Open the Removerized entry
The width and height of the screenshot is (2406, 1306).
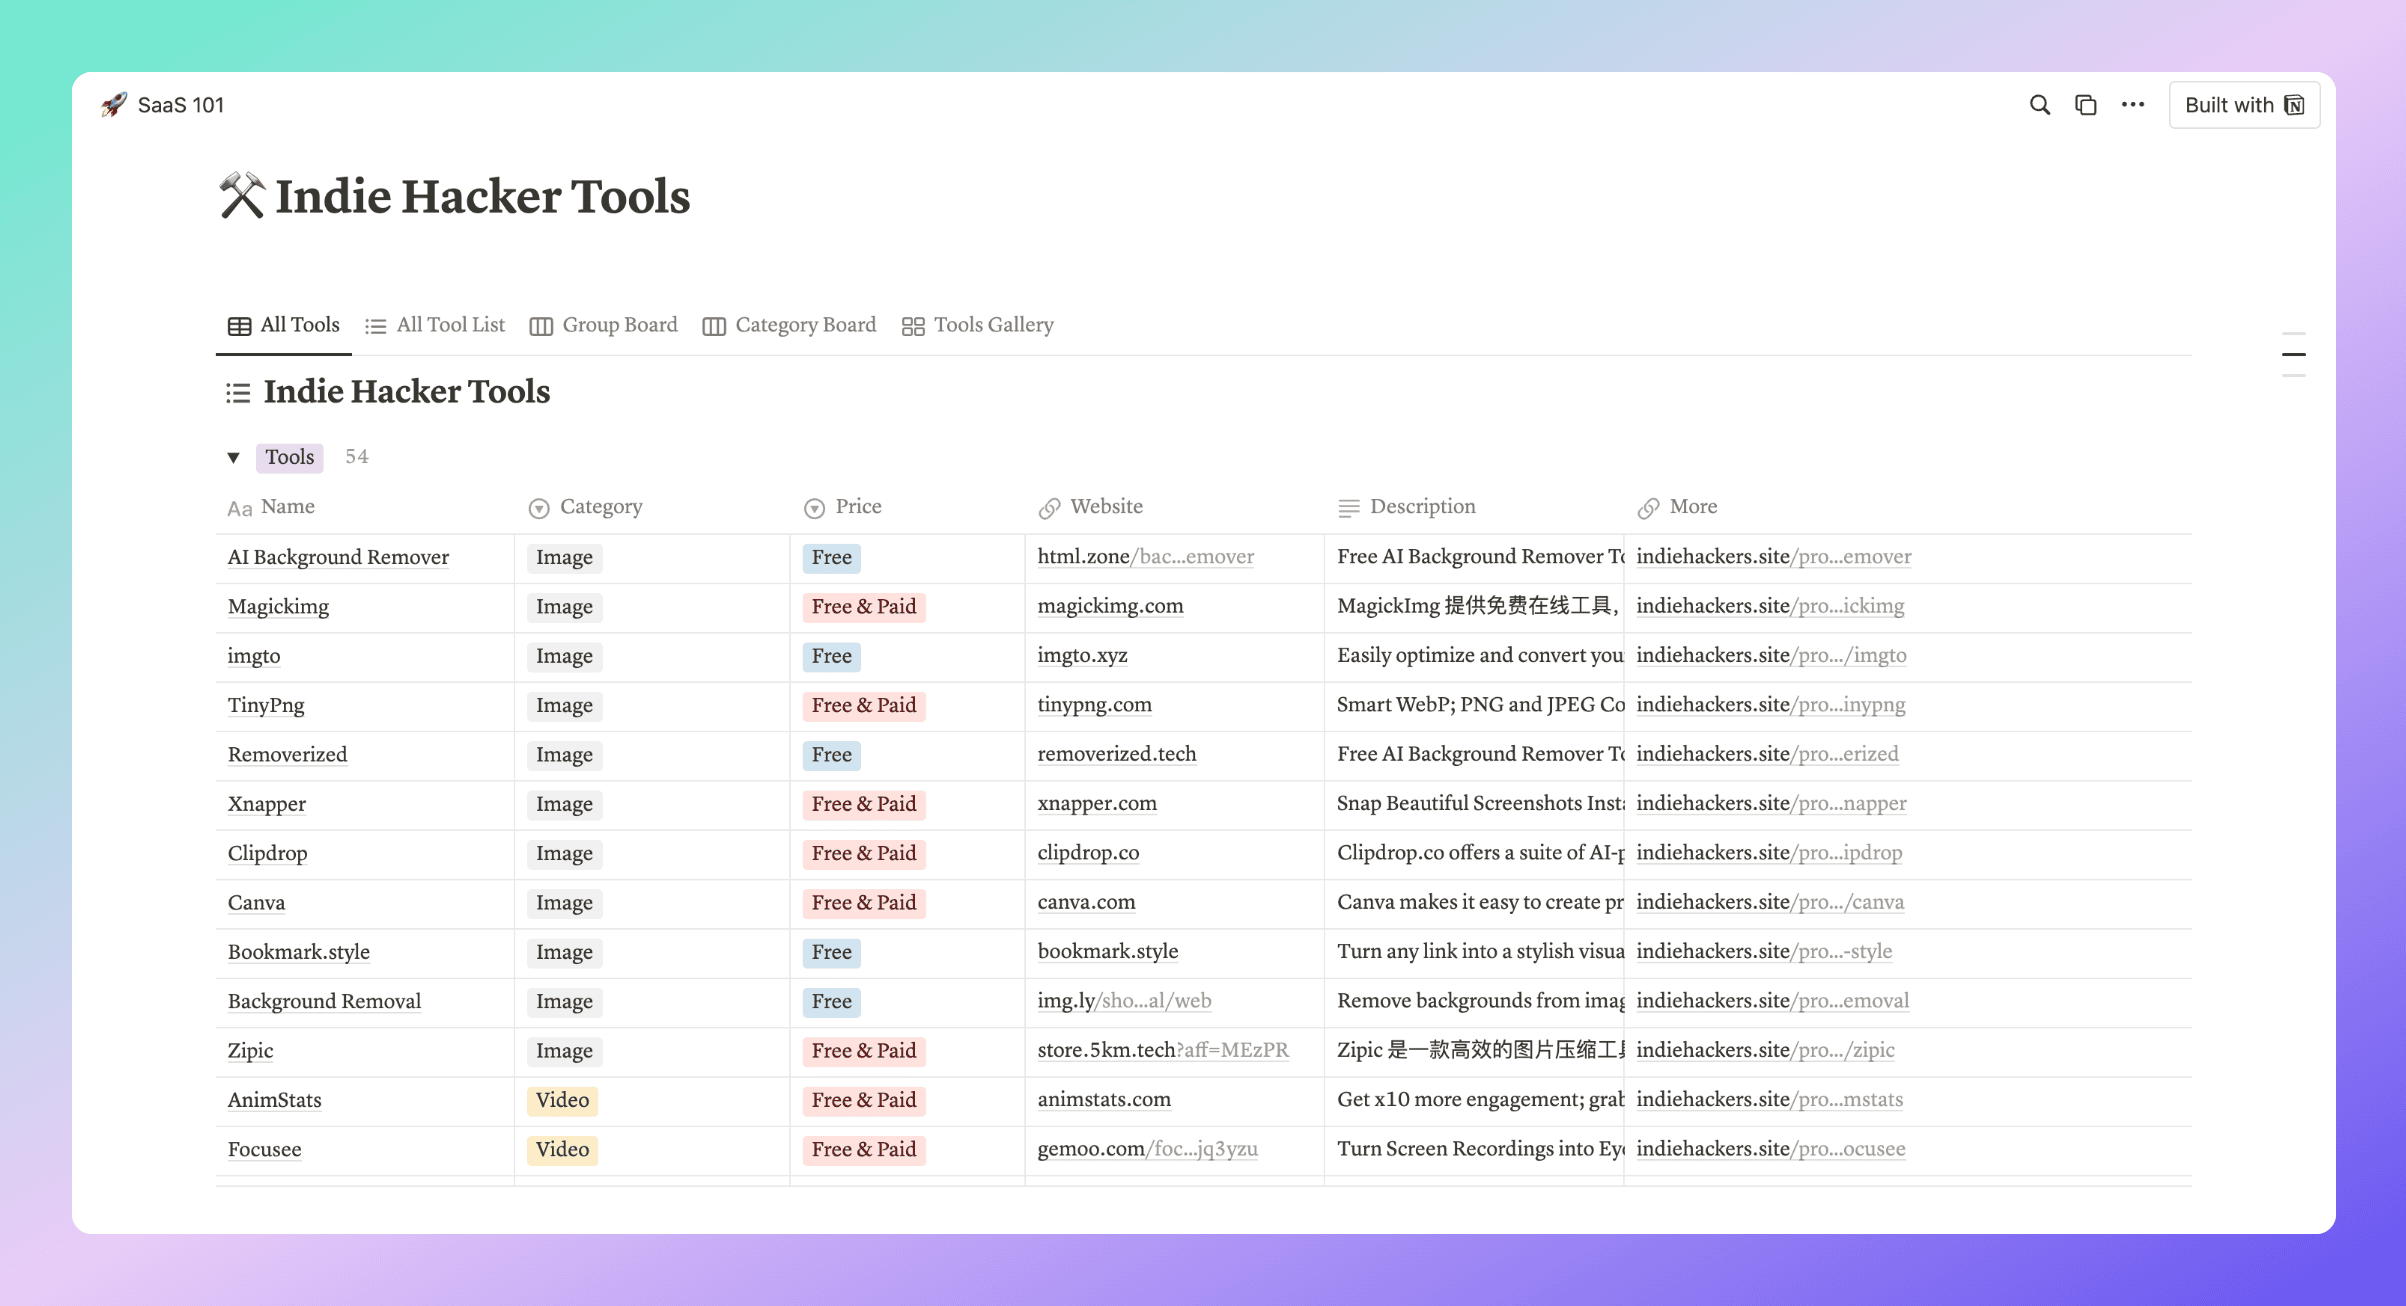(x=287, y=755)
